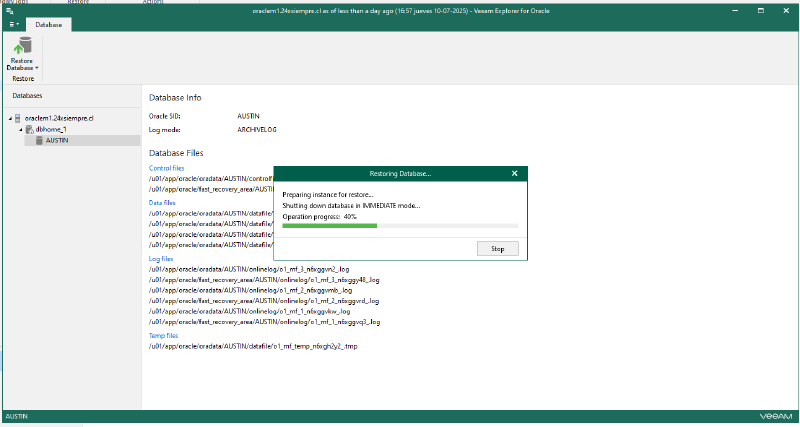Click the Veeam logo in status bar

tap(774, 416)
